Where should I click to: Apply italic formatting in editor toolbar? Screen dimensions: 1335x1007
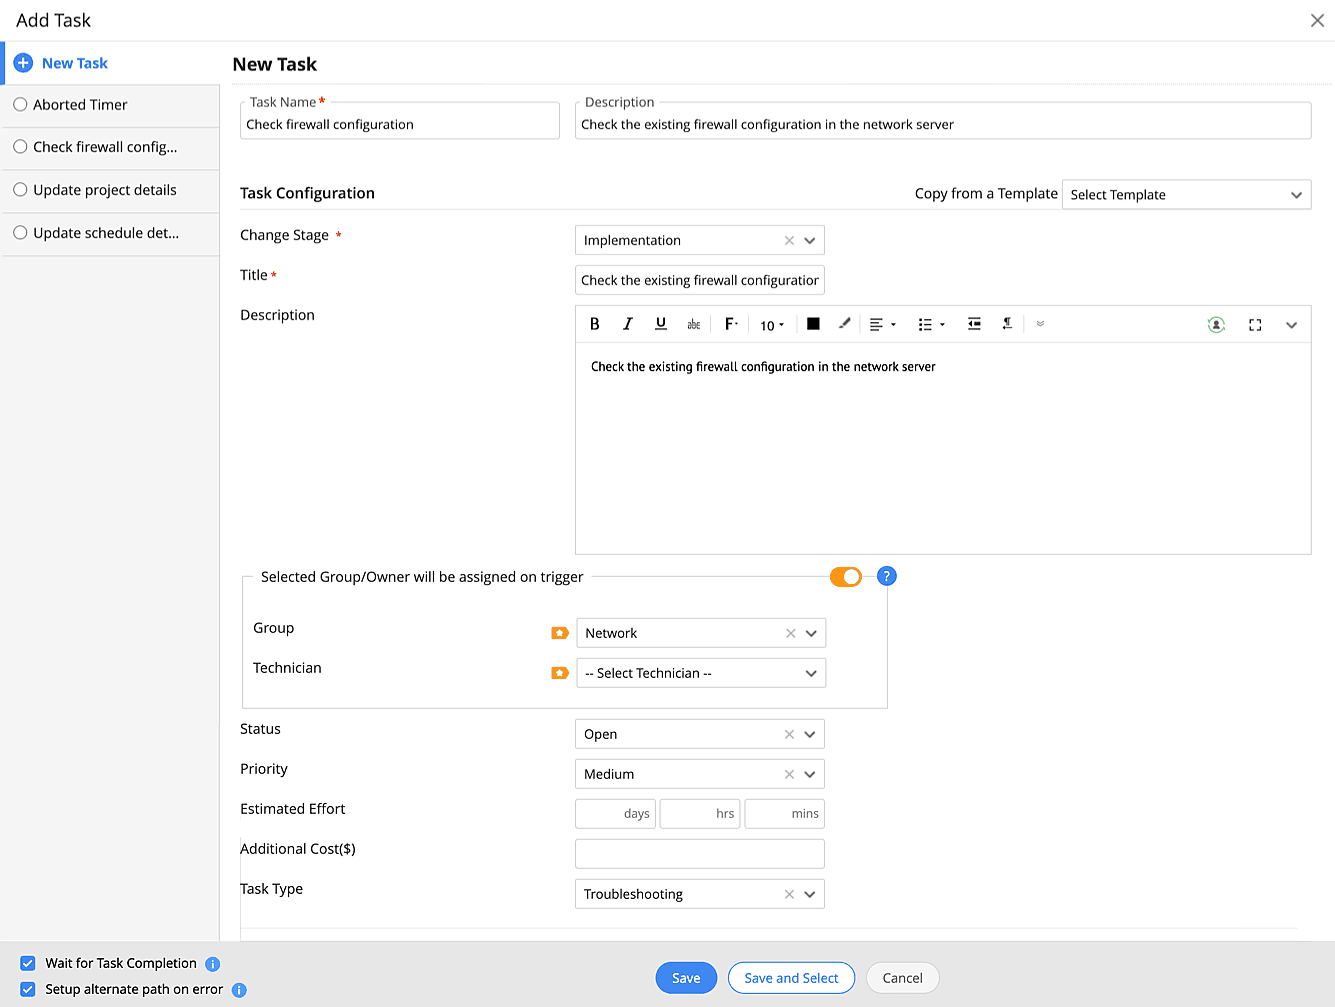click(x=628, y=324)
